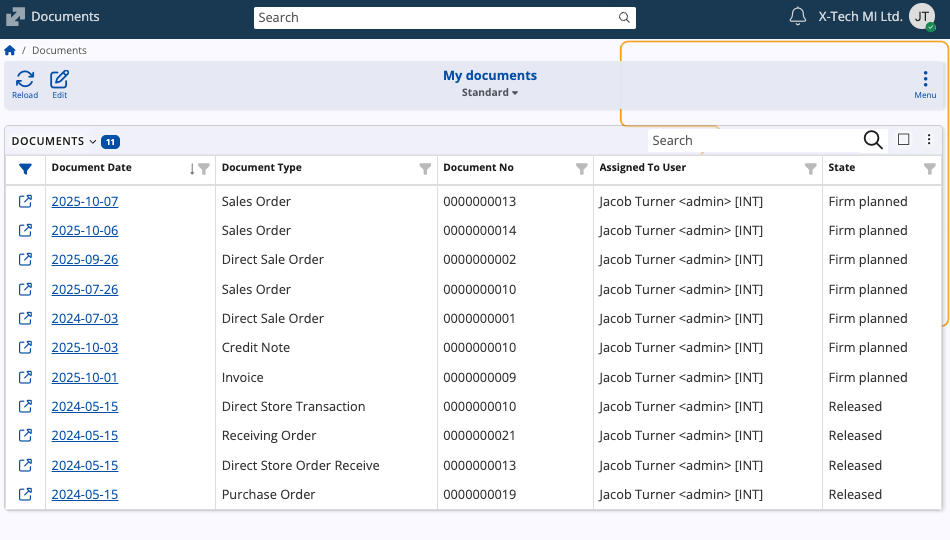
Task: Toggle the square checkbox beside table search
Action: pyautogui.click(x=904, y=140)
